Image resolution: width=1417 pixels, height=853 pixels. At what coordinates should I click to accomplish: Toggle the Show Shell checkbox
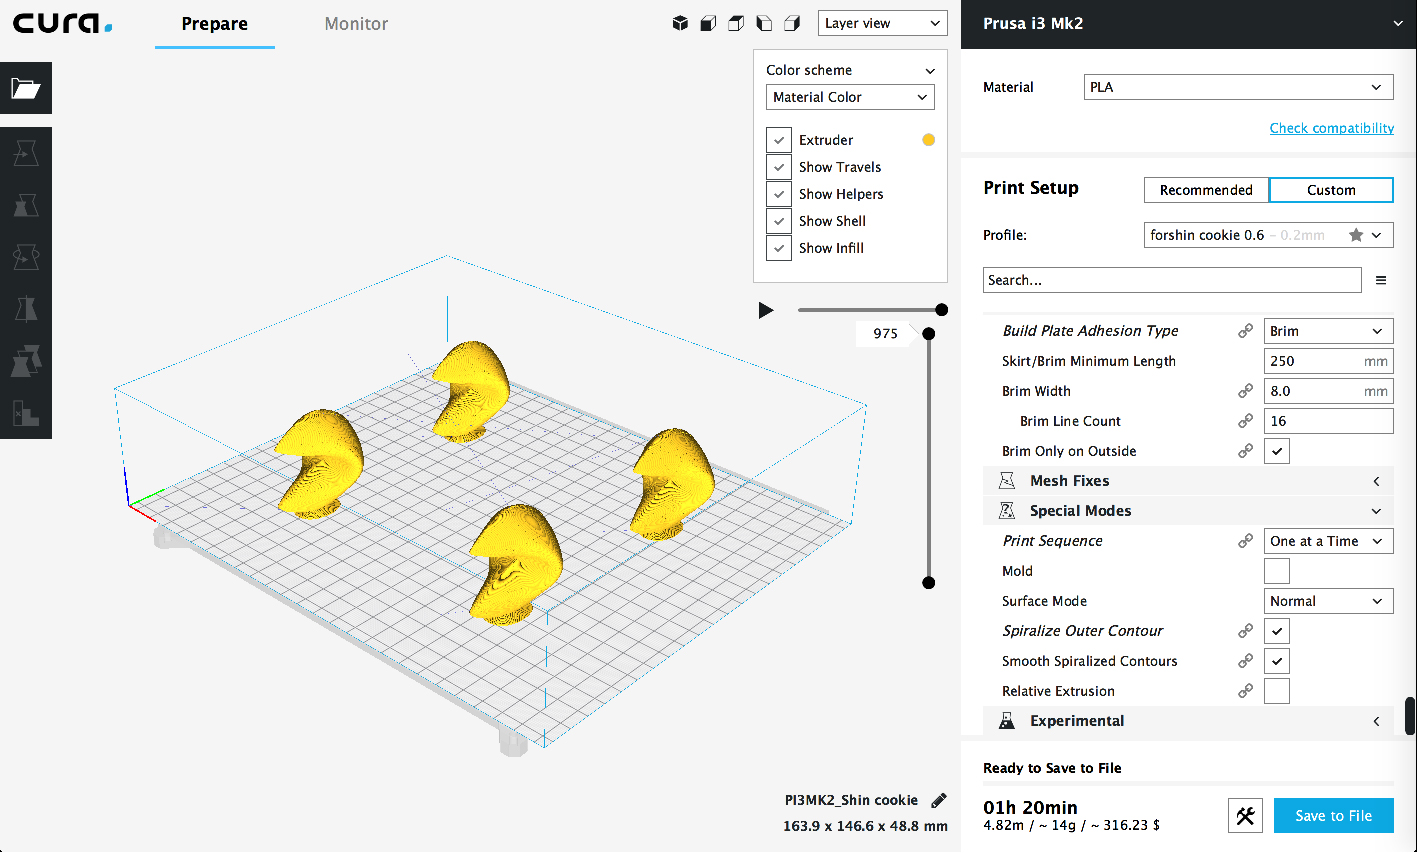[779, 221]
